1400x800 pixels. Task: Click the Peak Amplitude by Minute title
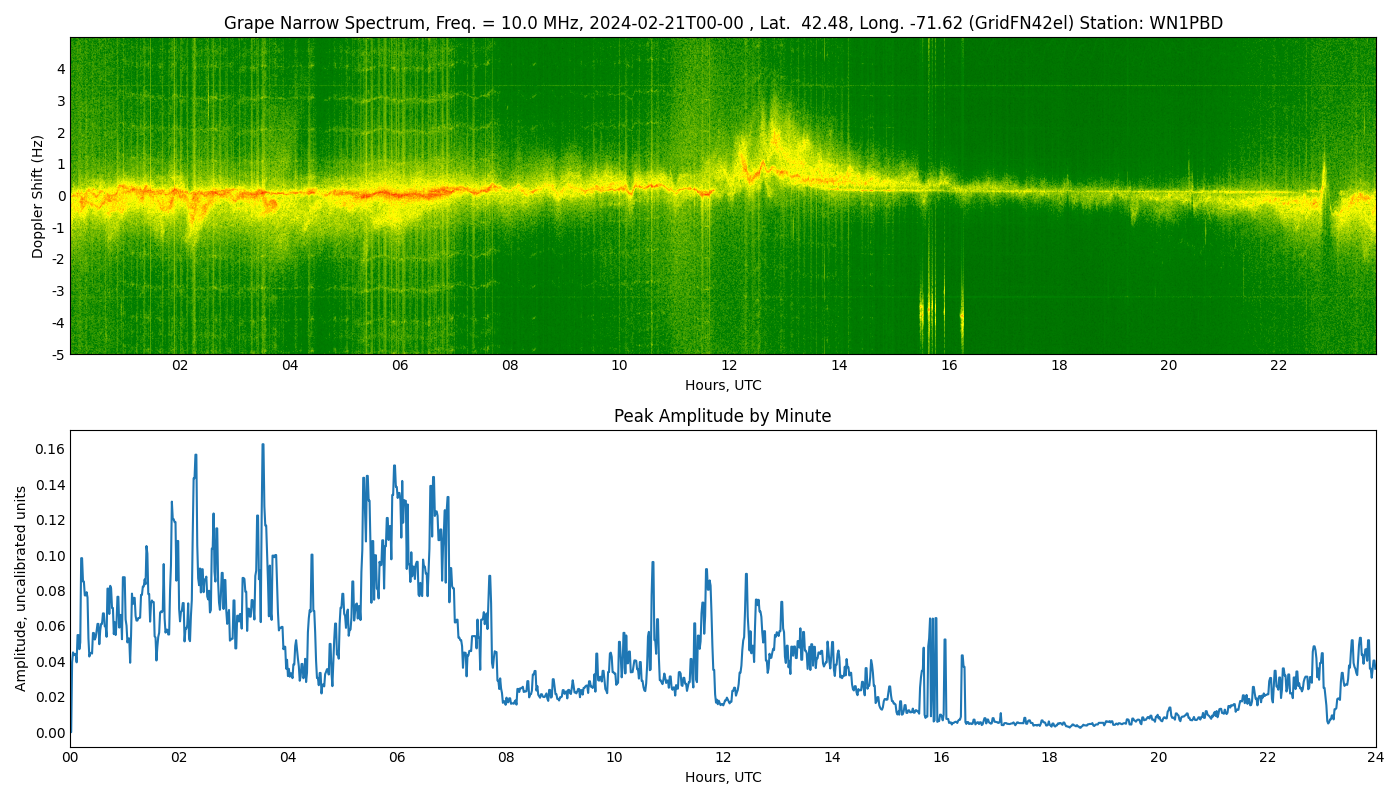tap(722, 416)
